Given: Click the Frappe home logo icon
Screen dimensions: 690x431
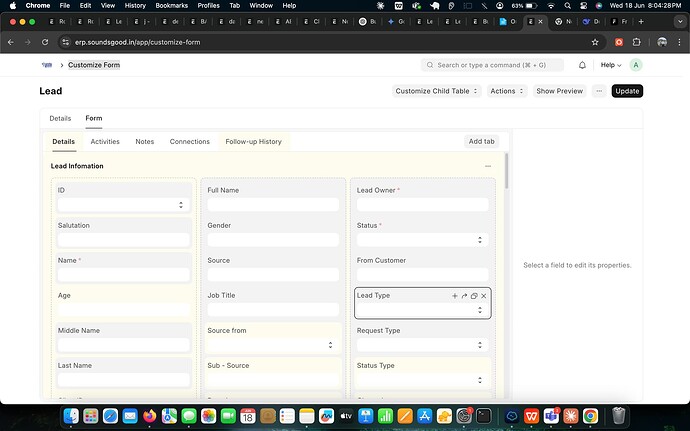Looking at the screenshot, I should pyautogui.click(x=47, y=65).
